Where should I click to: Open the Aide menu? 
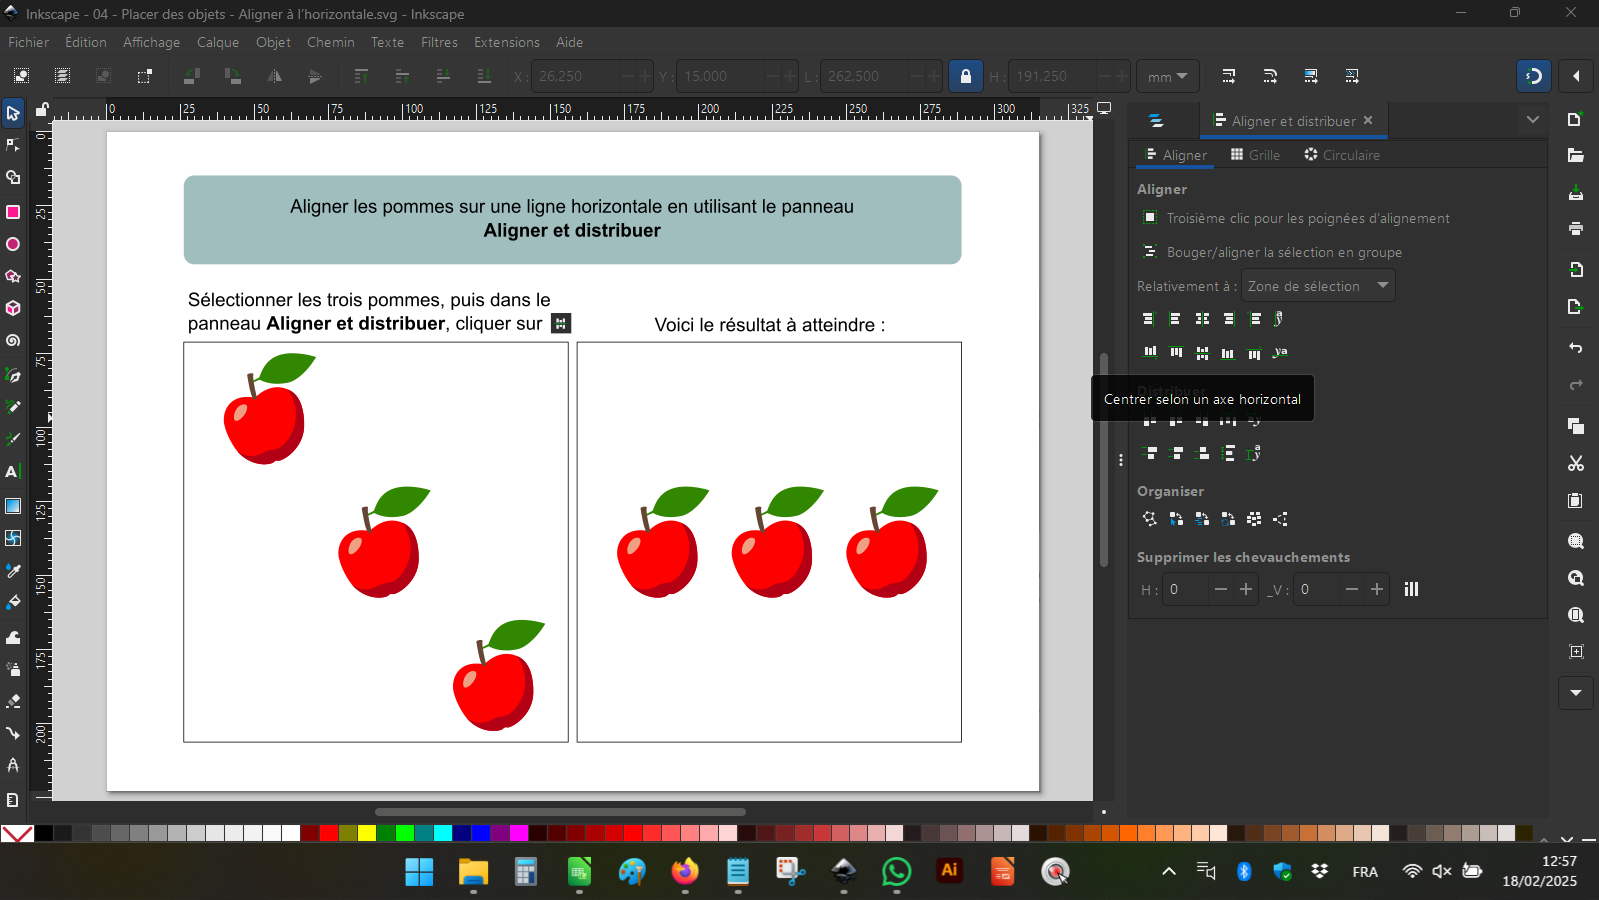(569, 42)
